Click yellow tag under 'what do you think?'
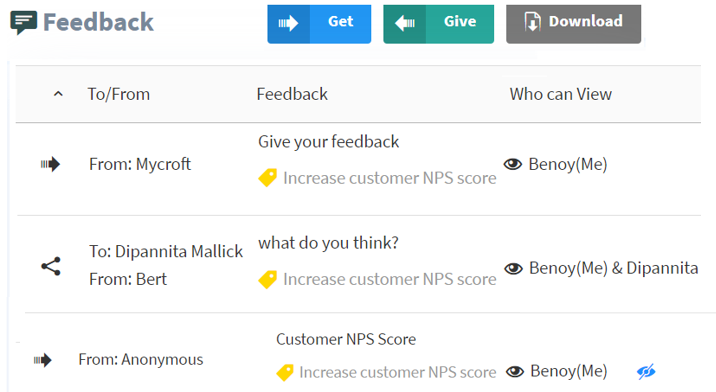Image resolution: width=716 pixels, height=392 pixels. coord(268,280)
